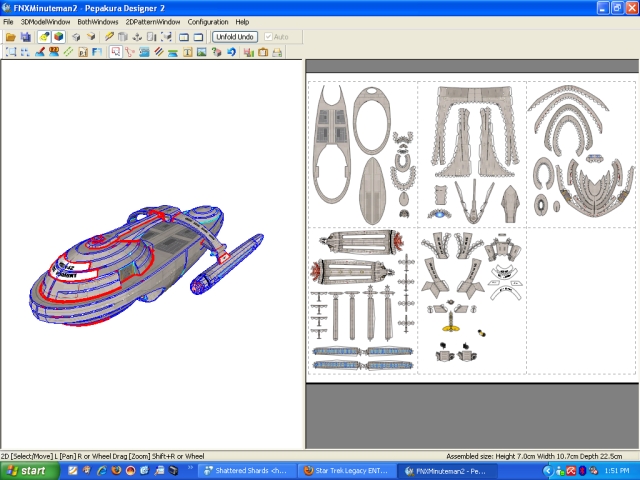This screenshot has width=640, height=480.
Task: Open the Configuration menu
Action: [208, 22]
